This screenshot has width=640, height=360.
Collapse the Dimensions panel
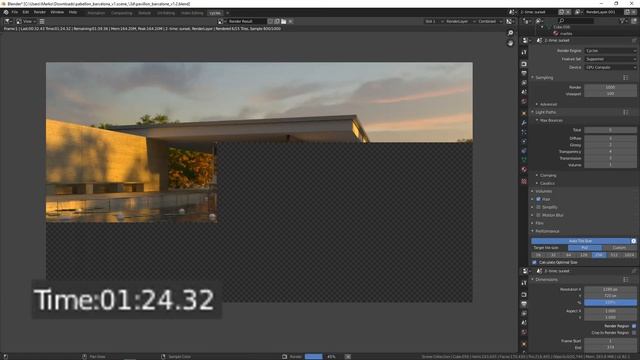coord(546,280)
